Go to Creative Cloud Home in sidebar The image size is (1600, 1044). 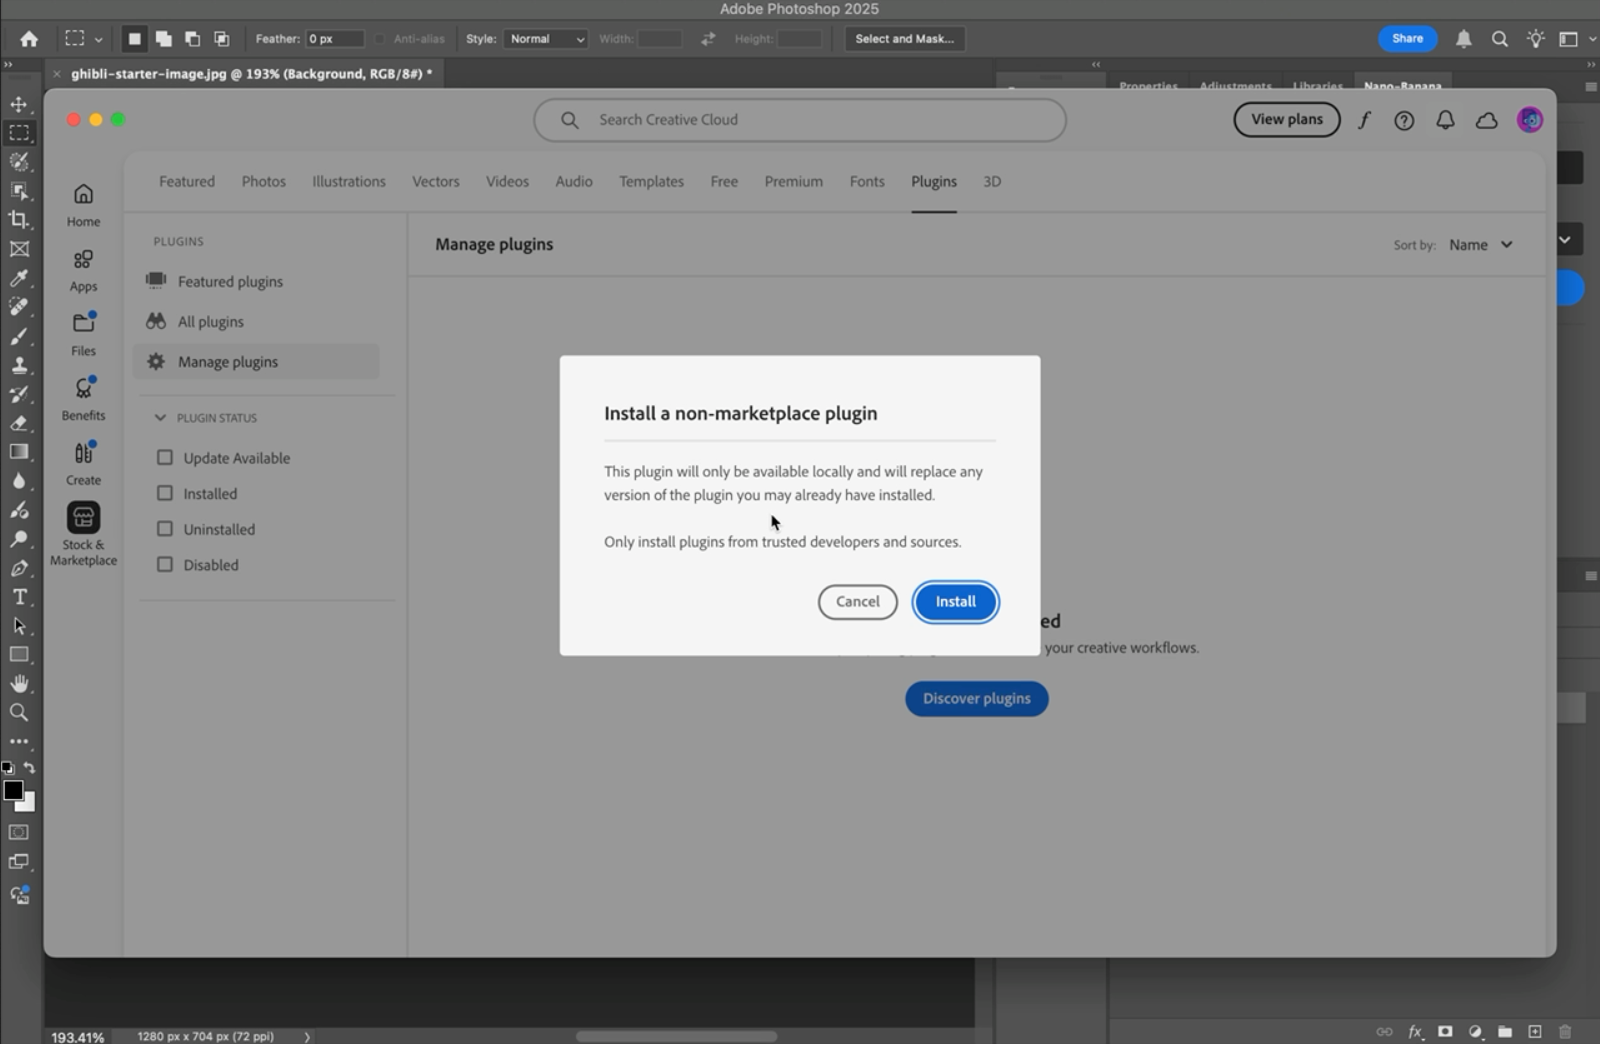[x=84, y=205]
